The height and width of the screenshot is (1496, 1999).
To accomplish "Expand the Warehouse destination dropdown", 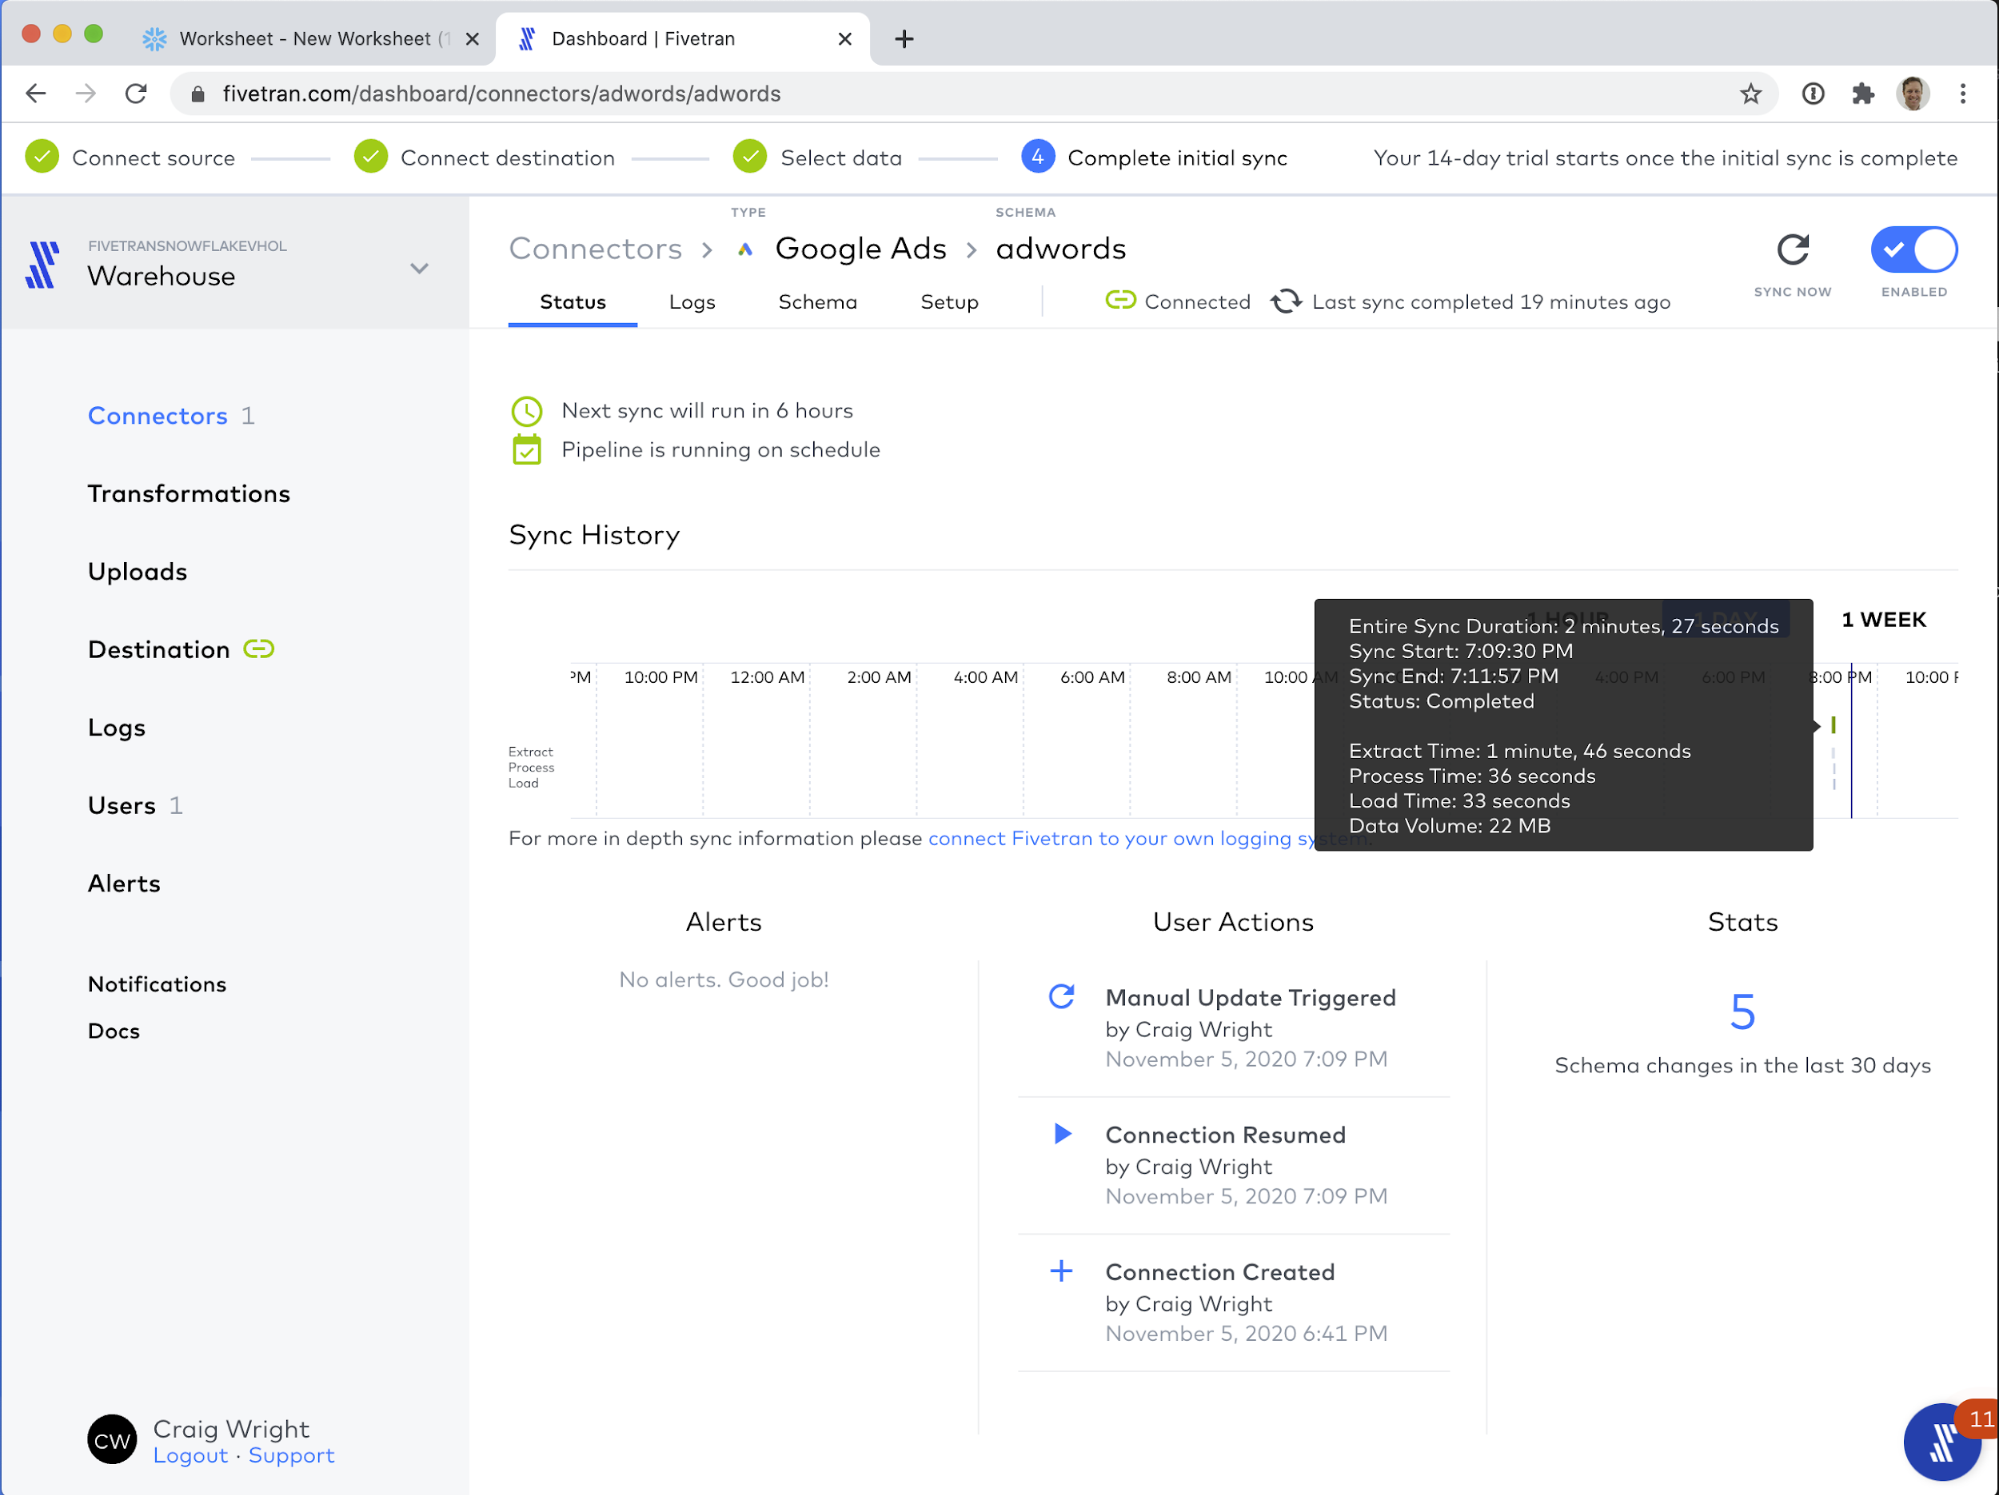I will 420,268.
